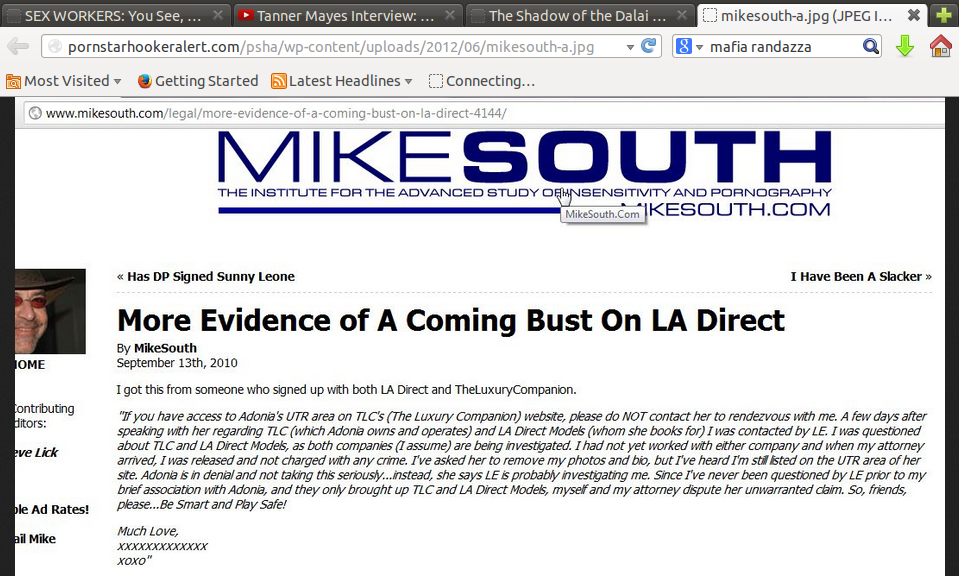Viewport: 959px width, 576px height.
Task: Click the HOME sidebar link
Action: click(x=30, y=364)
